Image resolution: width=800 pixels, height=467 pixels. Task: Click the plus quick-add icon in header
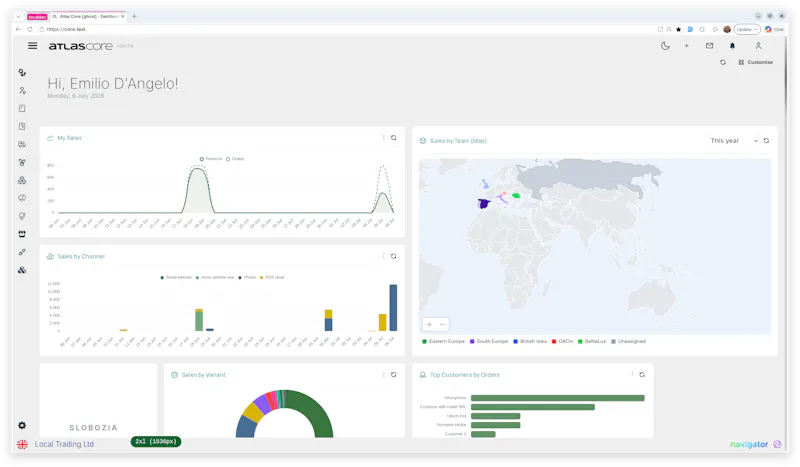point(687,46)
